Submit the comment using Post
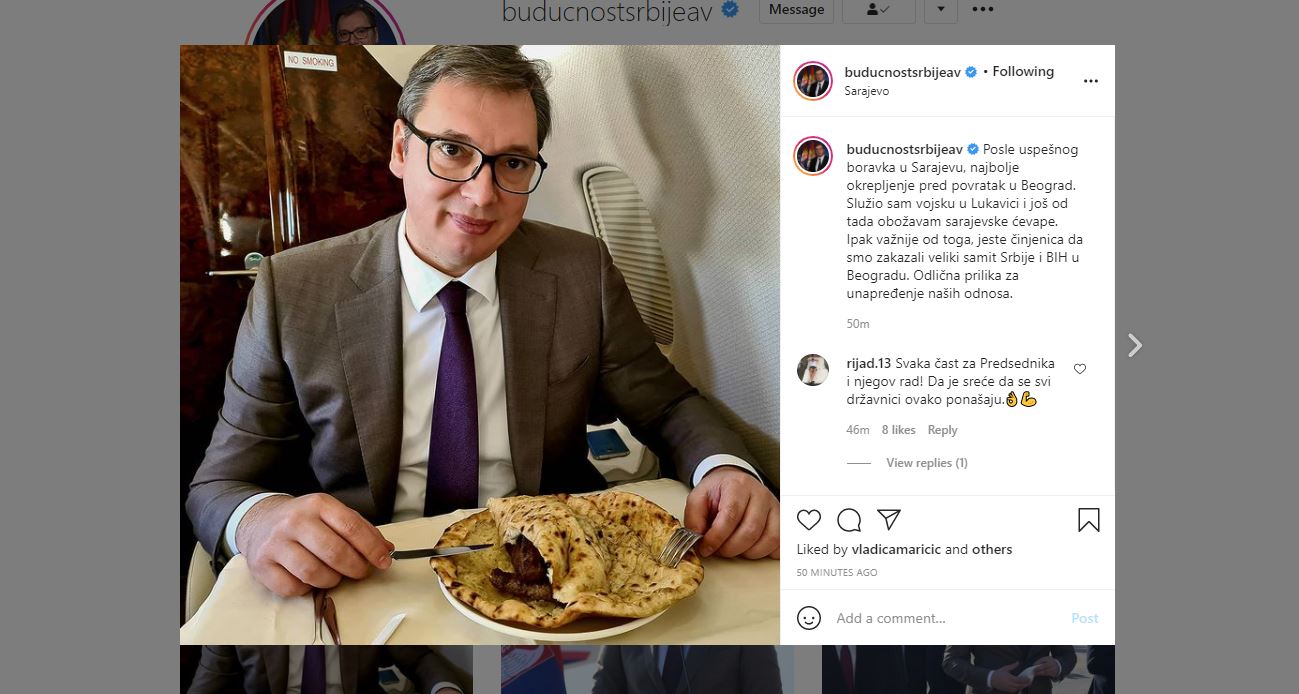Image resolution: width=1299 pixels, height=694 pixels. pos(1084,618)
